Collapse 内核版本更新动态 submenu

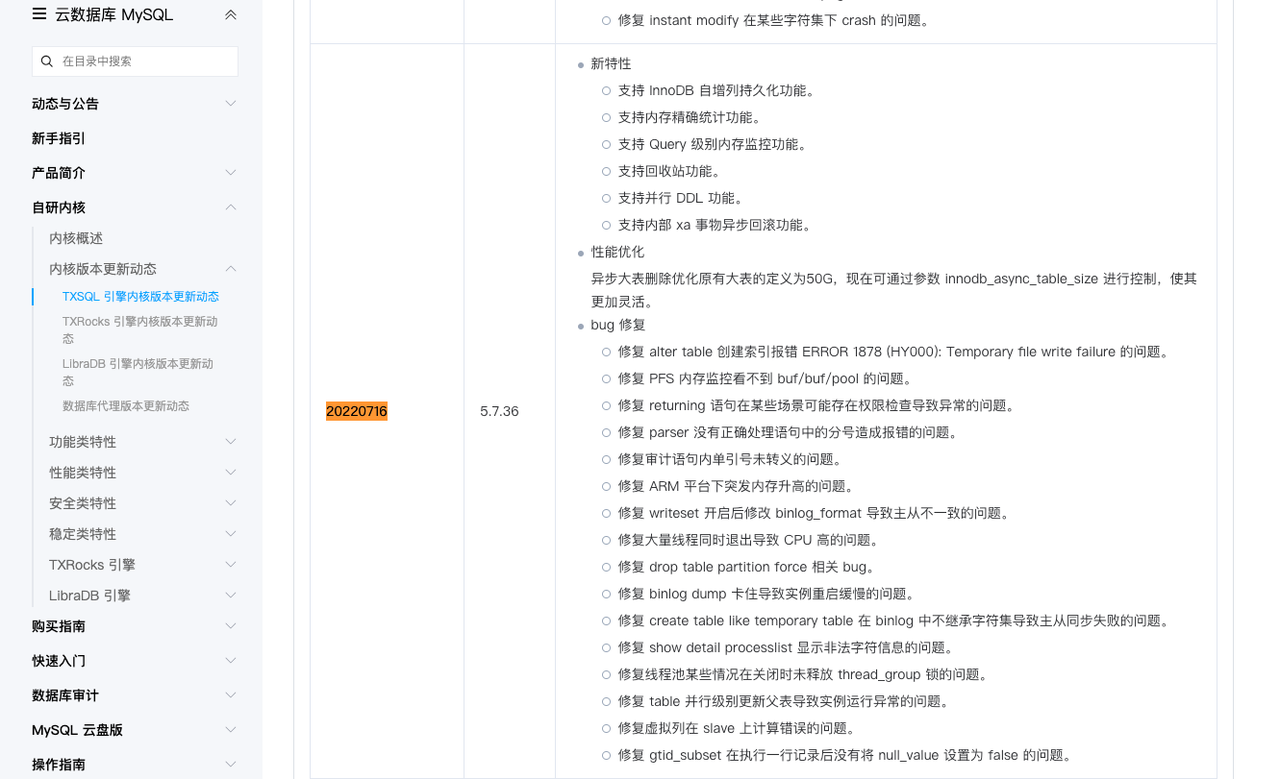coord(231,269)
